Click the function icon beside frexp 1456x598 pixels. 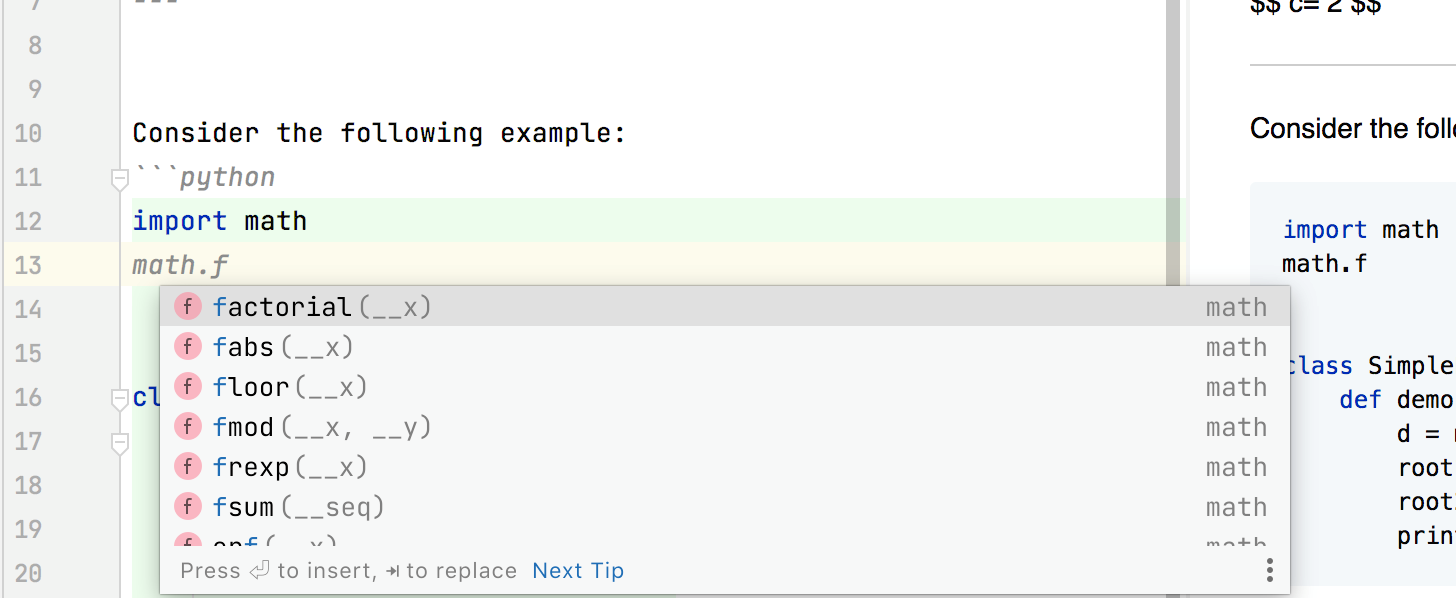(188, 466)
